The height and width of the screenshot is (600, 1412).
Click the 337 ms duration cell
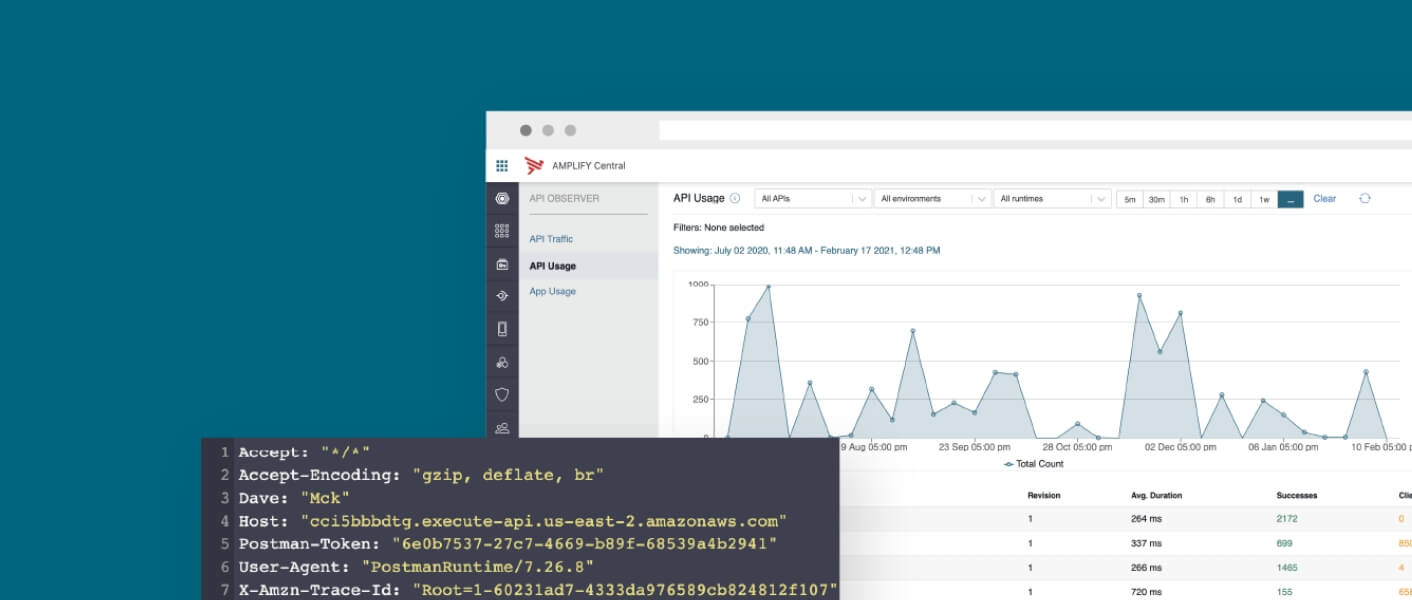click(x=1146, y=543)
